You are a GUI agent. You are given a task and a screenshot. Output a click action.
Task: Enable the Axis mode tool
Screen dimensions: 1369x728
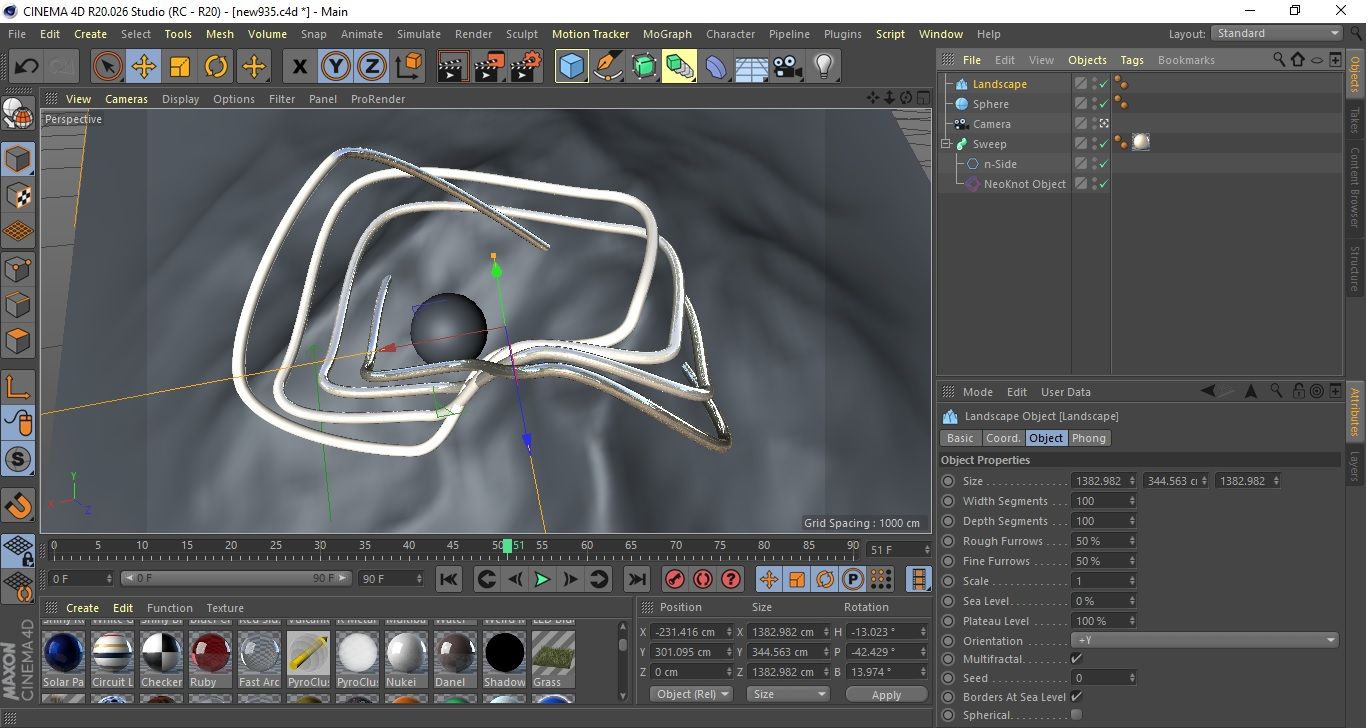pyautogui.click(x=18, y=387)
